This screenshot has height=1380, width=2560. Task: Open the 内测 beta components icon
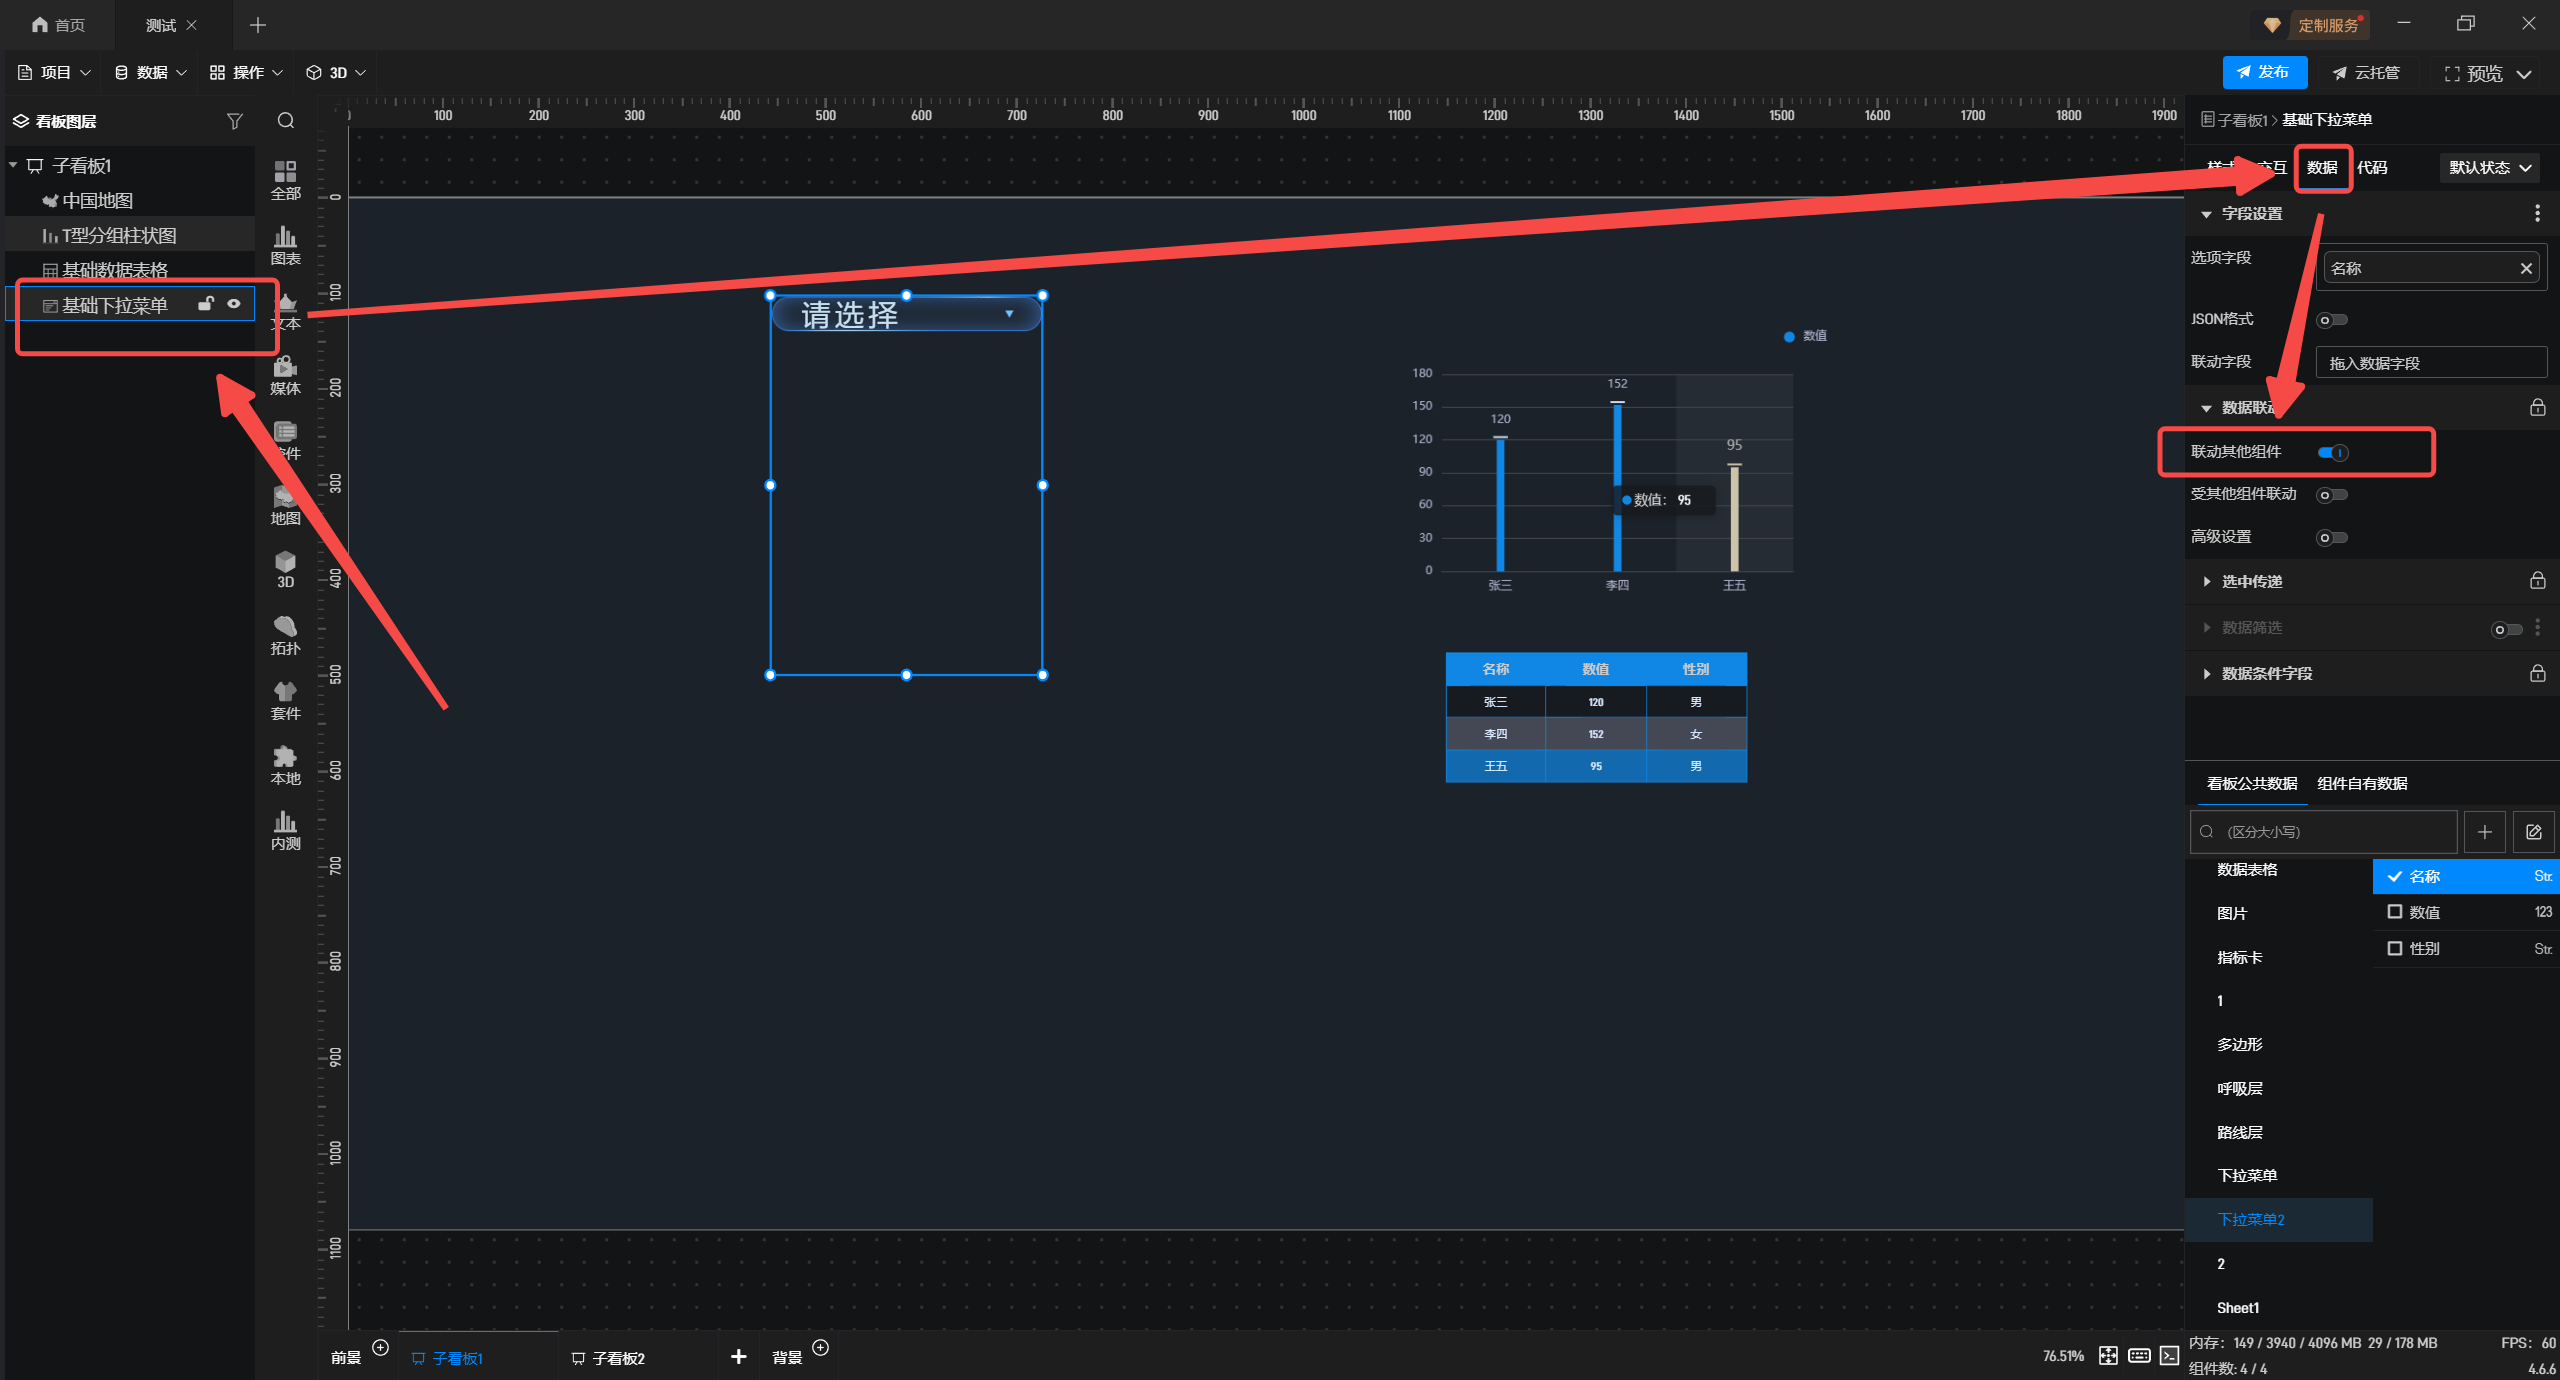285,829
